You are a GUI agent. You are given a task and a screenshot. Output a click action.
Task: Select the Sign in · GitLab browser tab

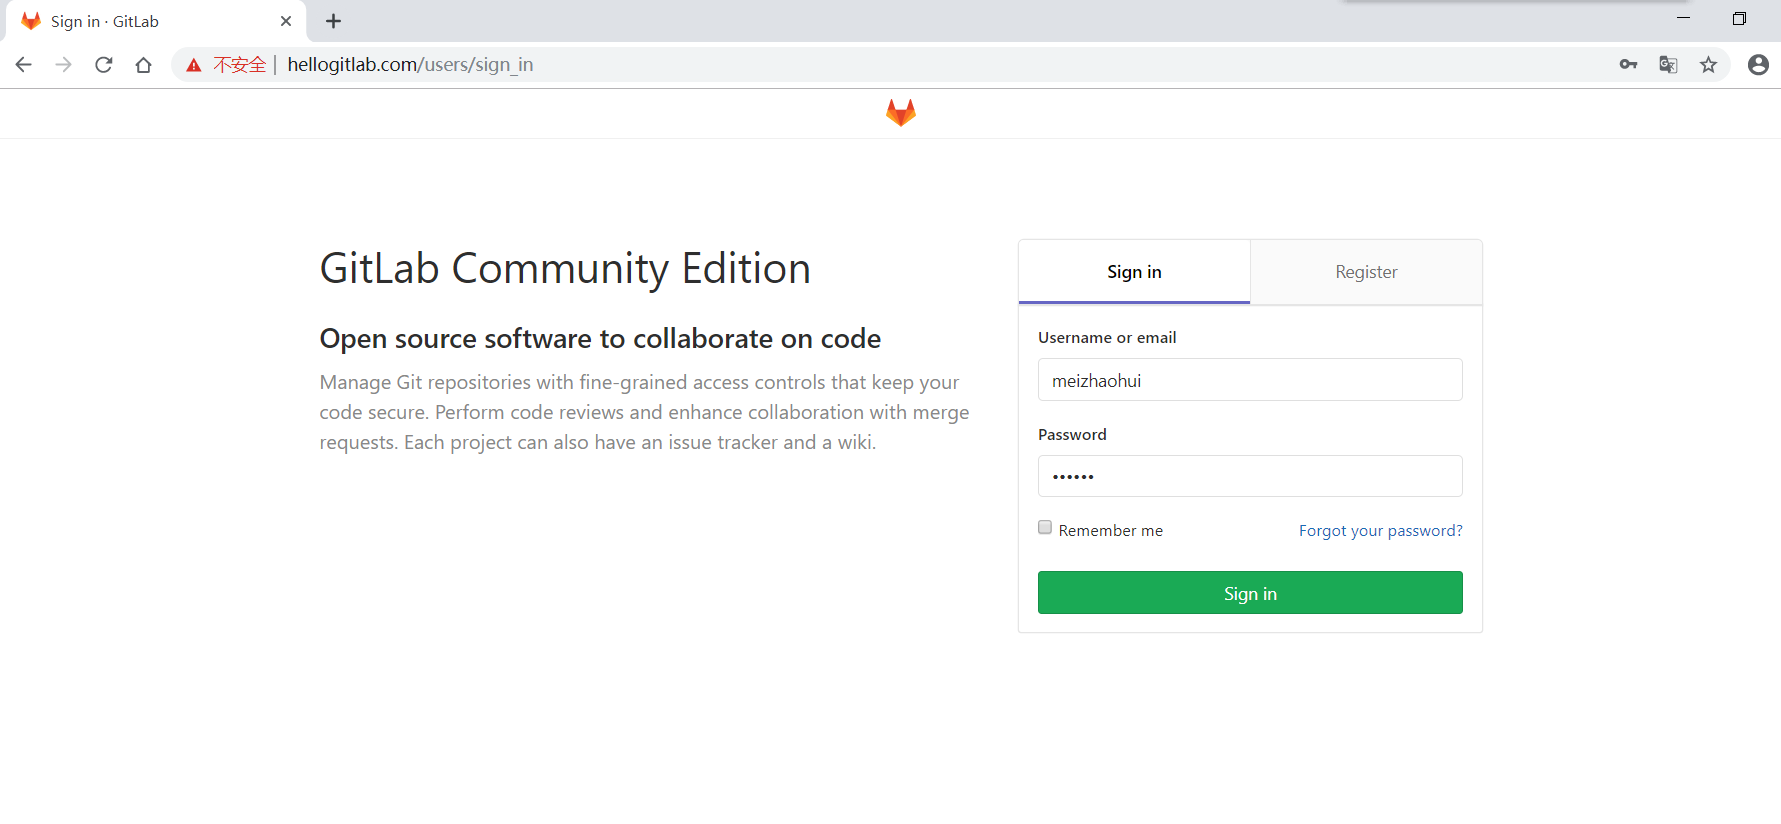pos(155,21)
